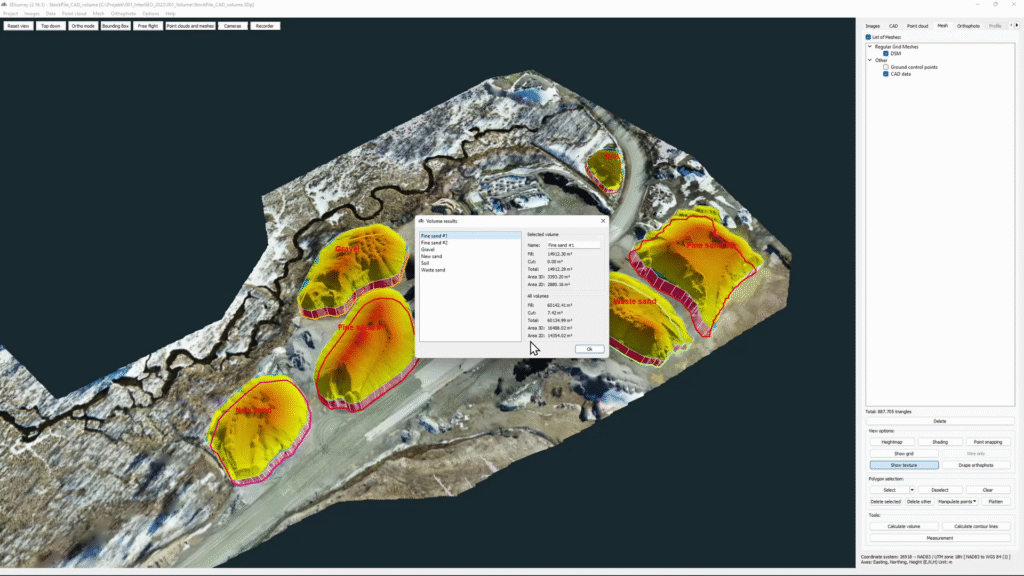Activate Free flight navigation
Screen dimensions: 1024x576
(148, 26)
